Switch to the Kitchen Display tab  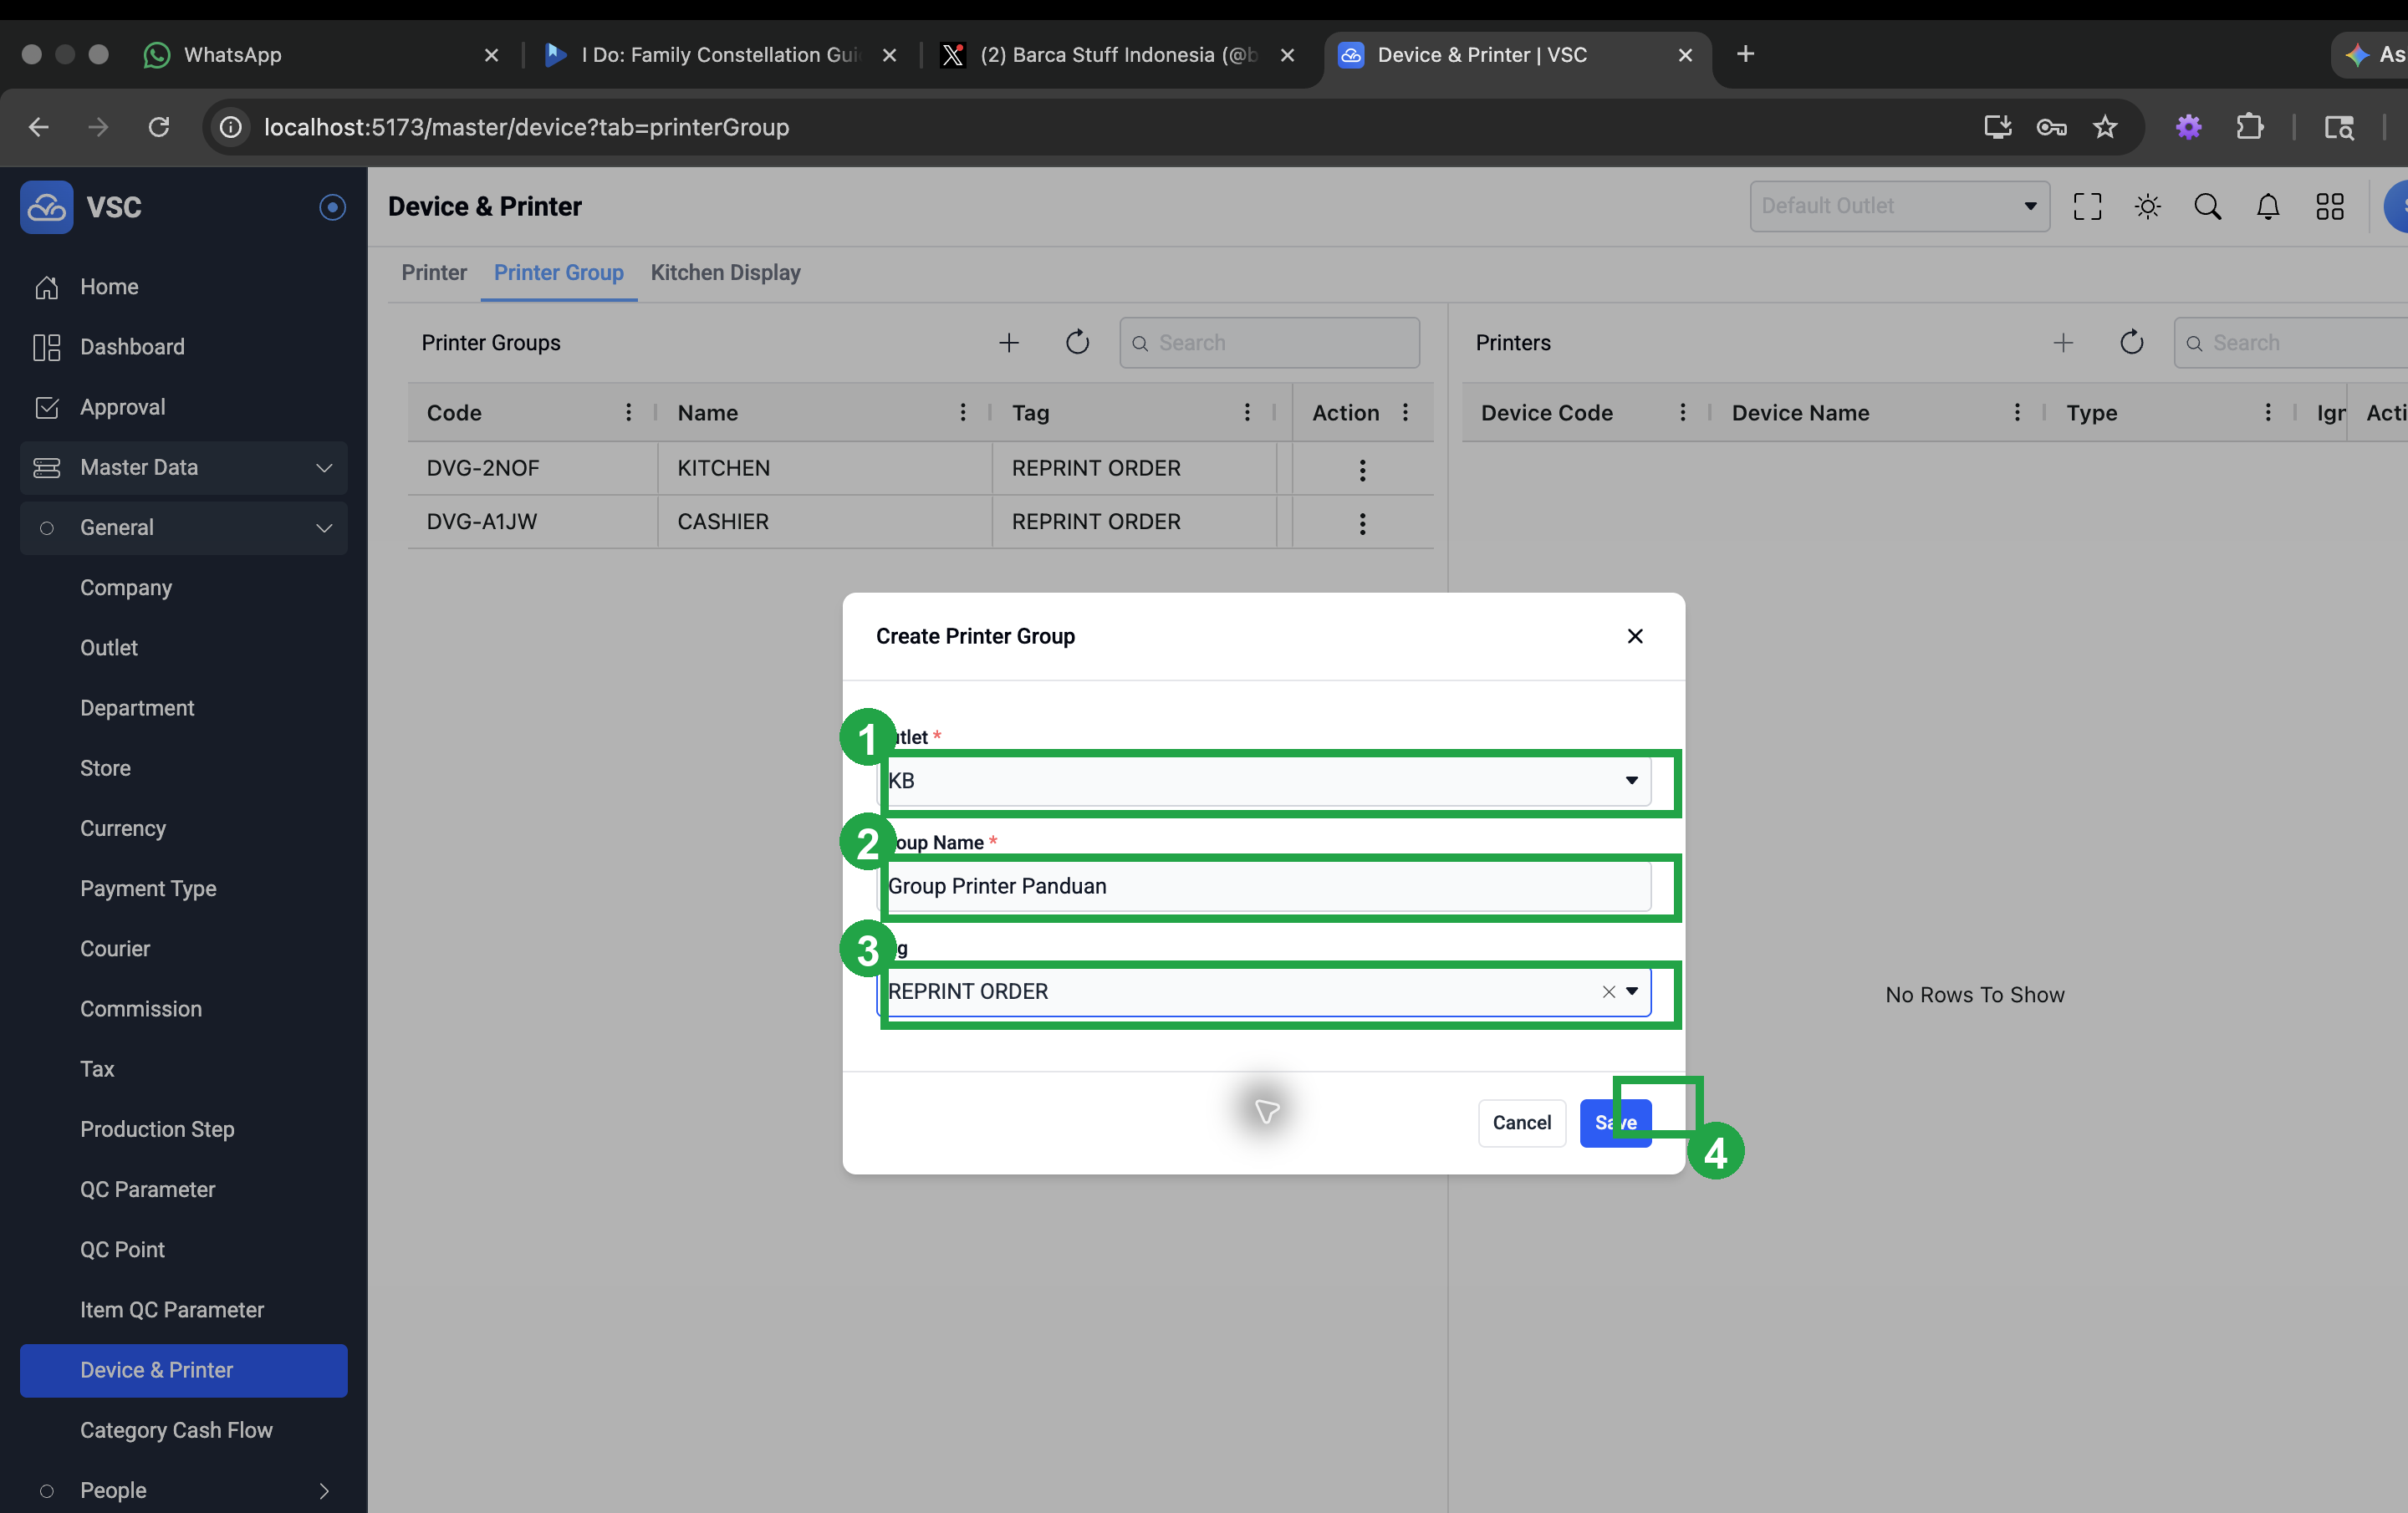pyautogui.click(x=725, y=272)
